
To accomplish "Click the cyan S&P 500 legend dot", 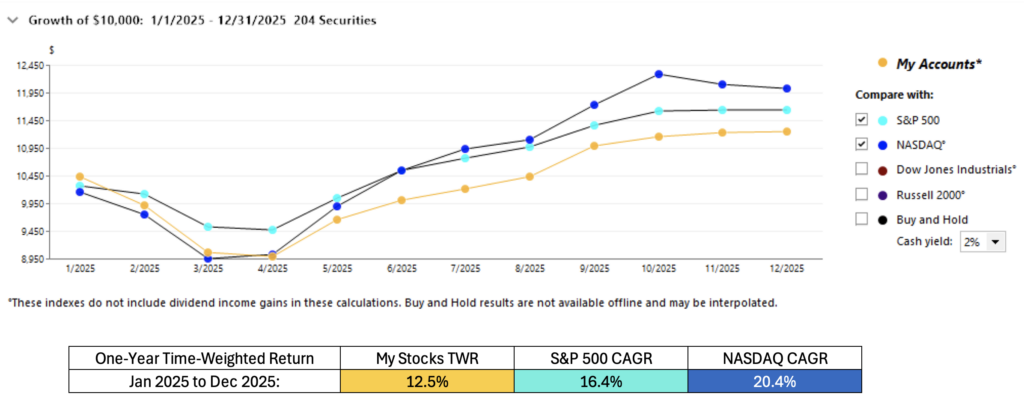I will coord(880,119).
